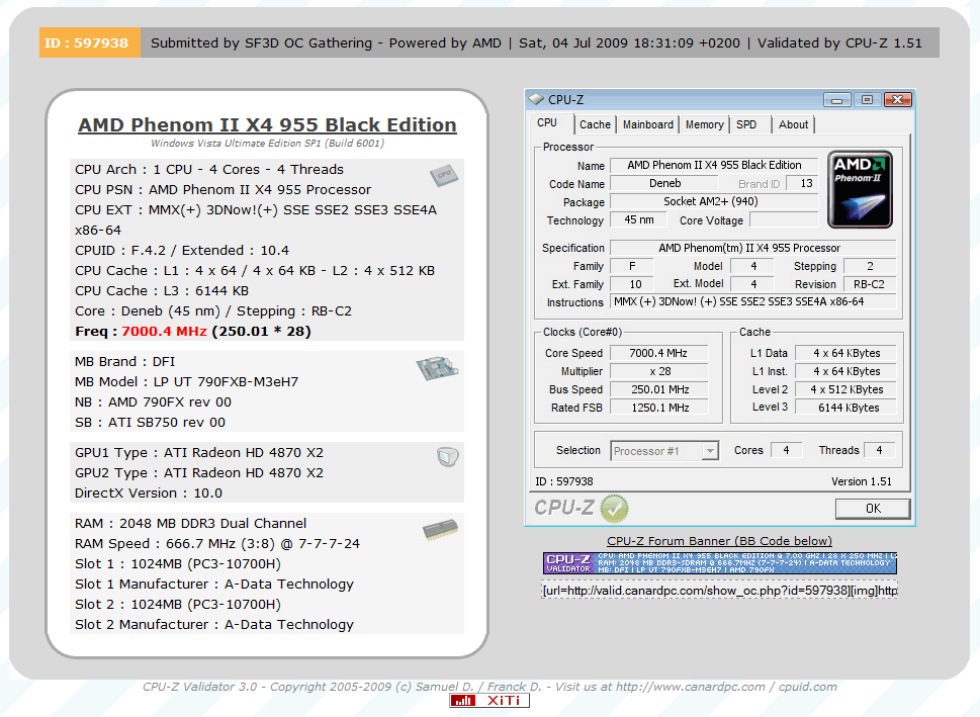Image resolution: width=980 pixels, height=717 pixels.
Task: Click the CPU chip icon beside CPU Arch
Action: [x=444, y=175]
